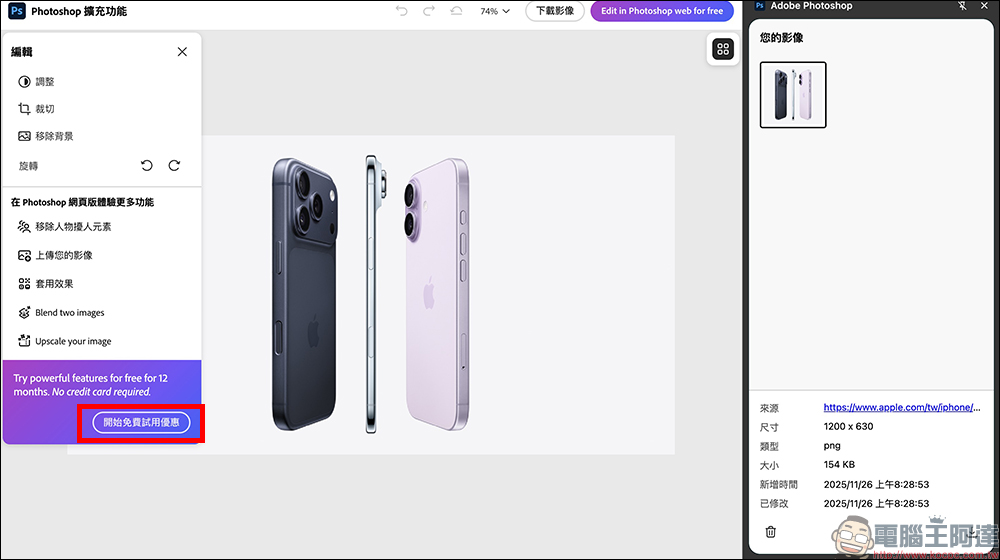
Task: Open the apple.com source link
Action: point(902,408)
